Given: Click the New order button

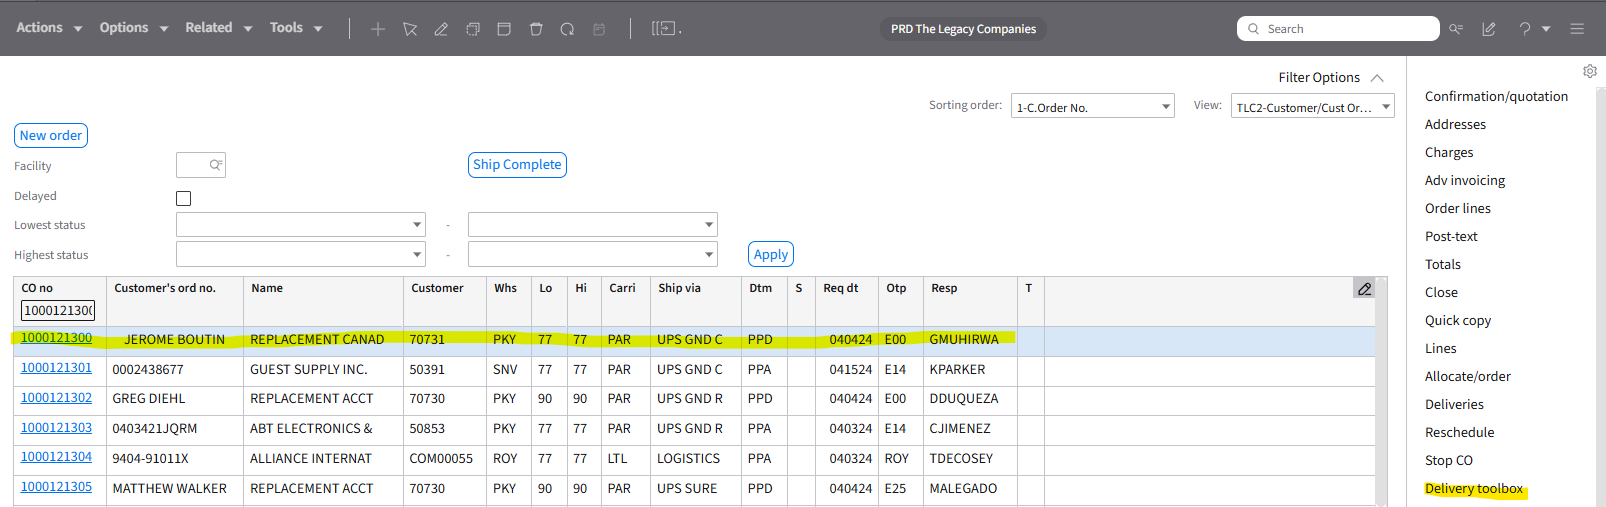Looking at the screenshot, I should pos(51,135).
